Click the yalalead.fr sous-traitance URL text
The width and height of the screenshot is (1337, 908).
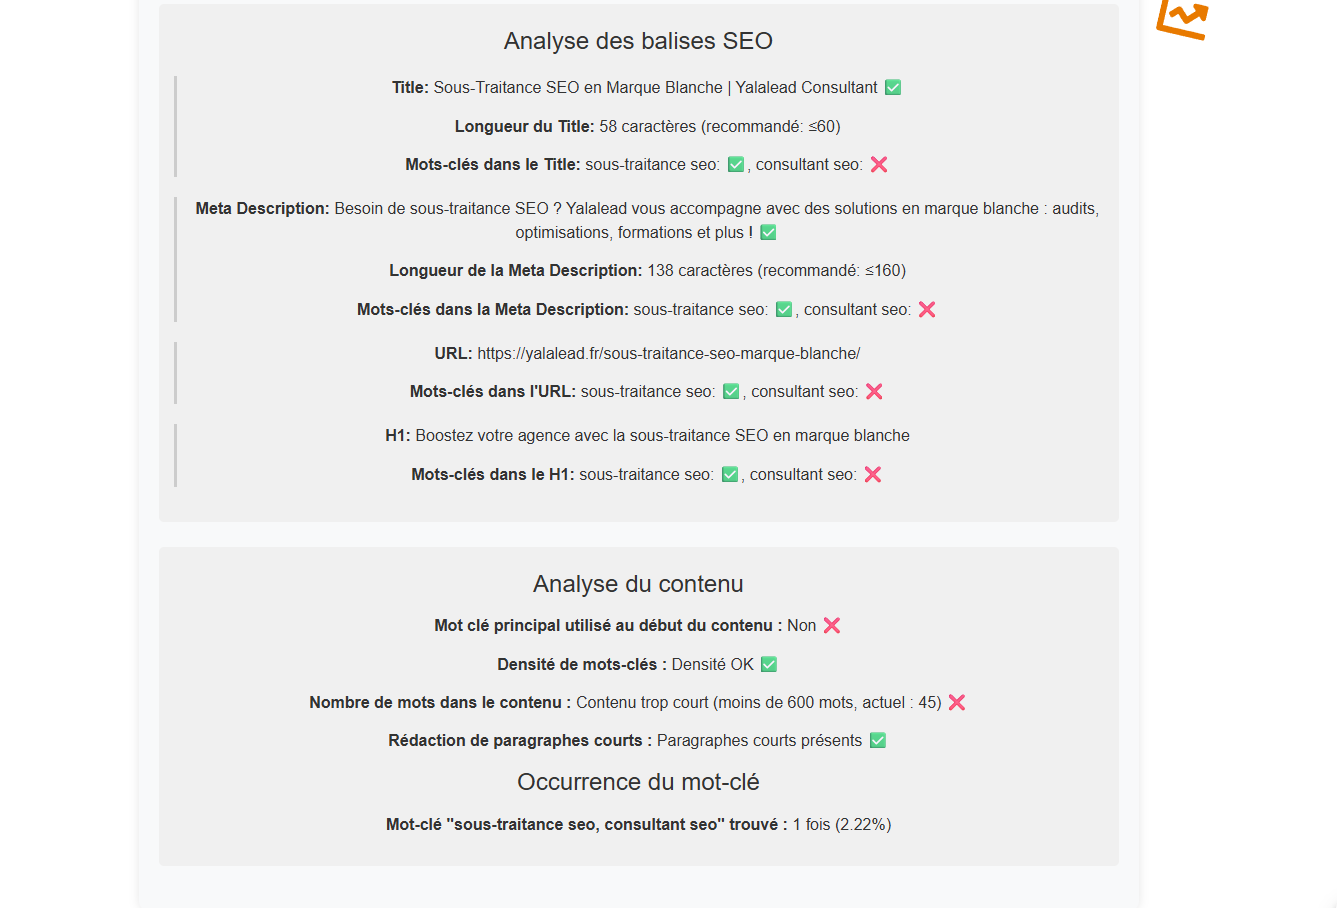[668, 354]
